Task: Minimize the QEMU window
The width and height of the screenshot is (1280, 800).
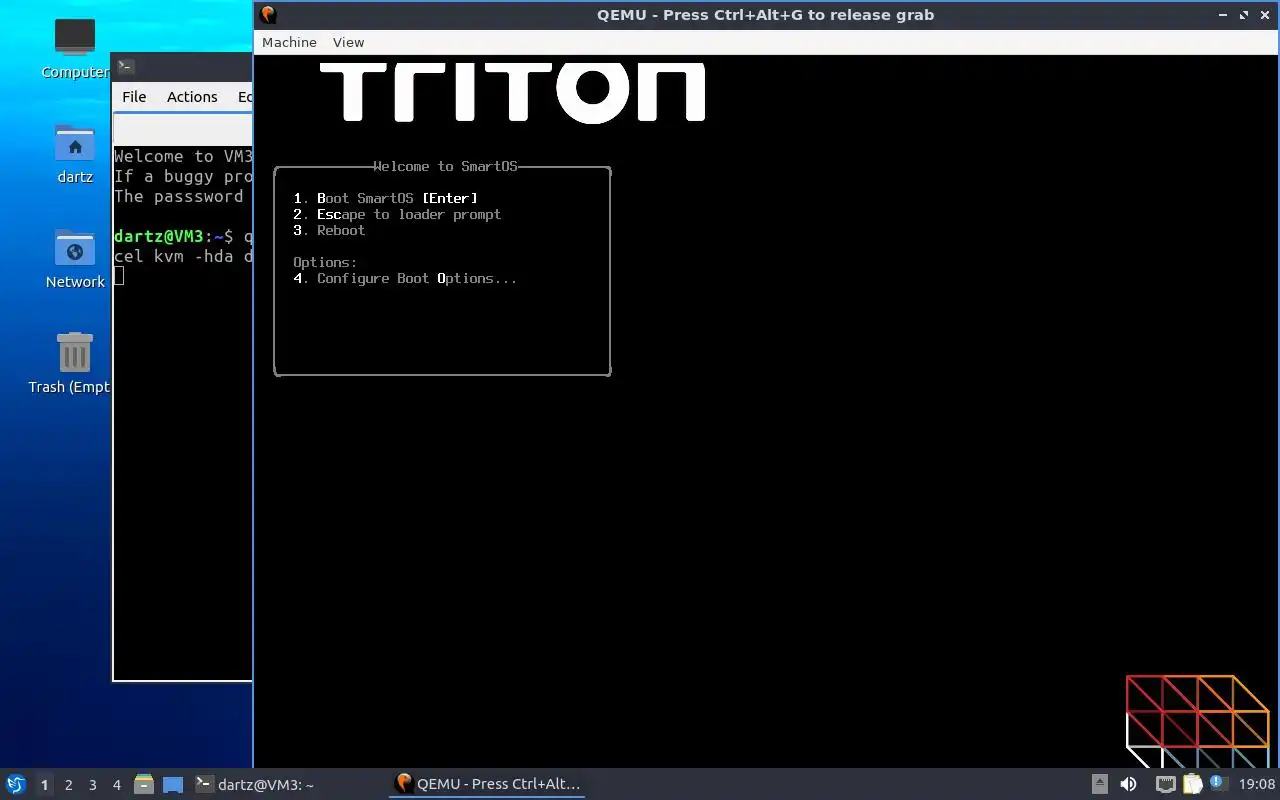Action: [1223, 15]
